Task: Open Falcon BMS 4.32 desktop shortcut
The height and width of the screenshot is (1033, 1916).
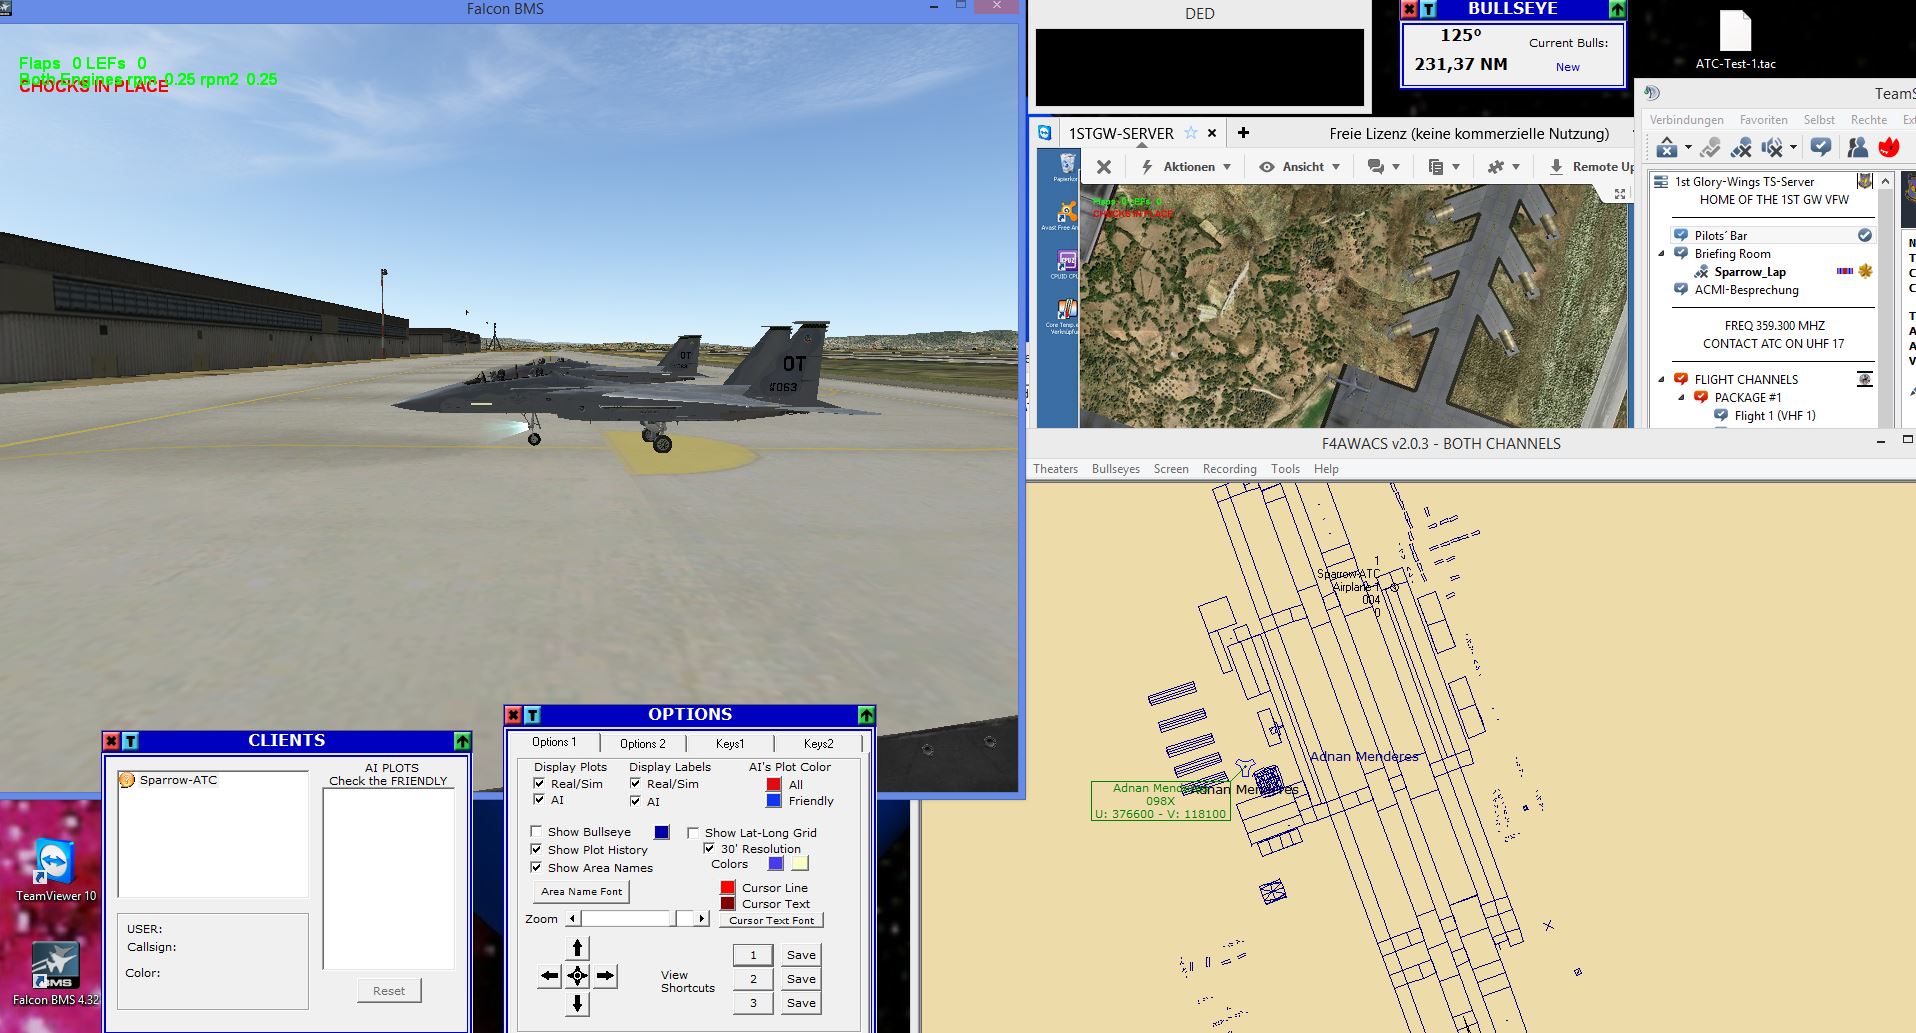Action: click(x=56, y=973)
